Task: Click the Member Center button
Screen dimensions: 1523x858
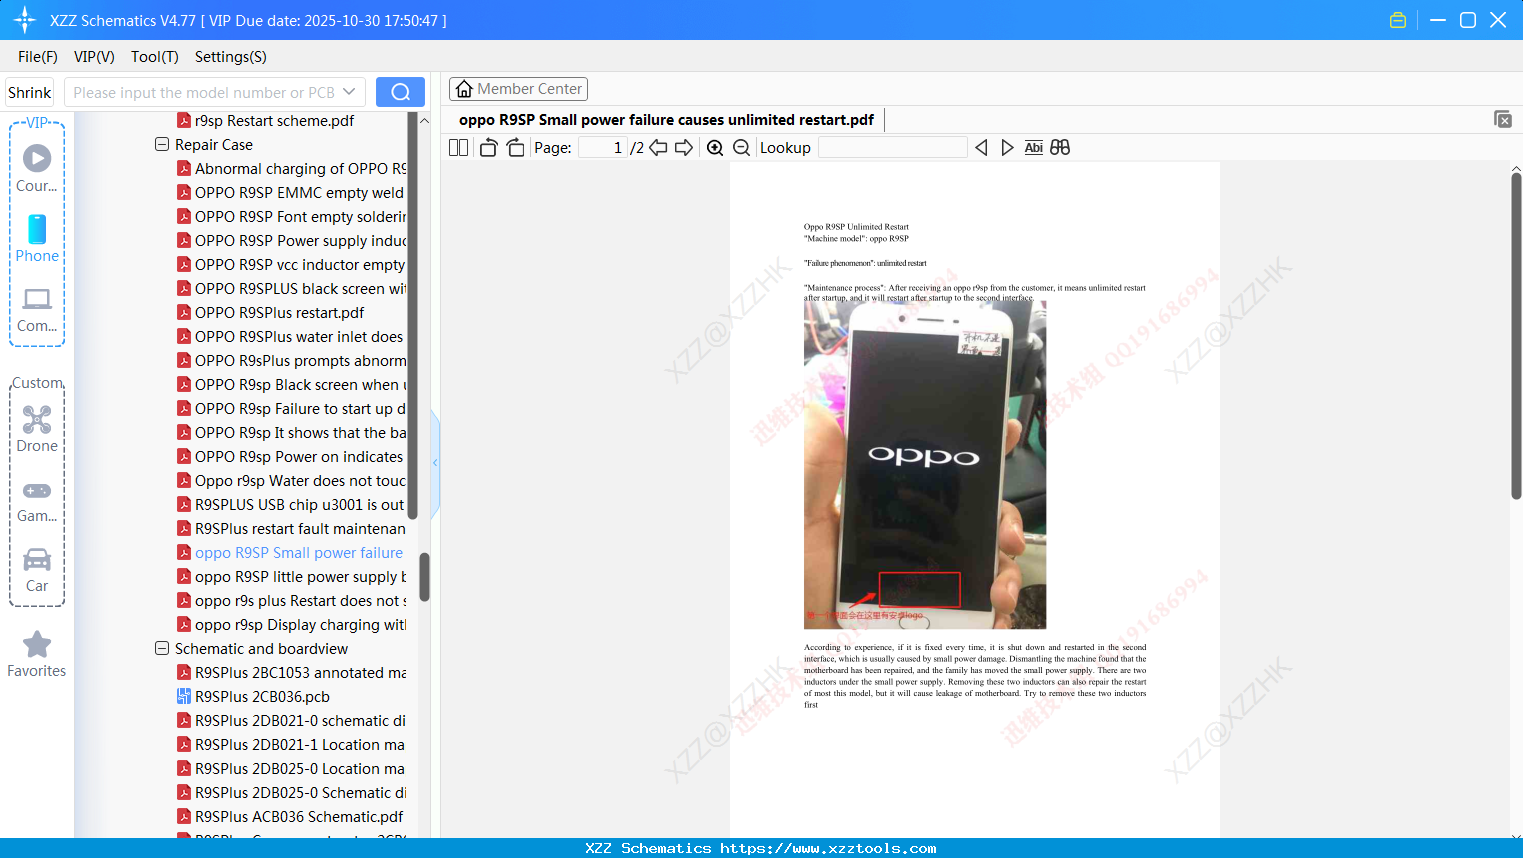Action: point(518,89)
